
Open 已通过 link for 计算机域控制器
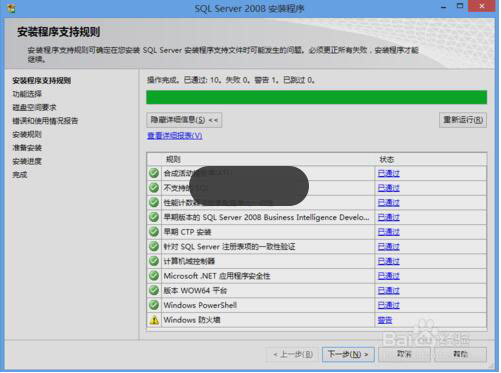388,261
